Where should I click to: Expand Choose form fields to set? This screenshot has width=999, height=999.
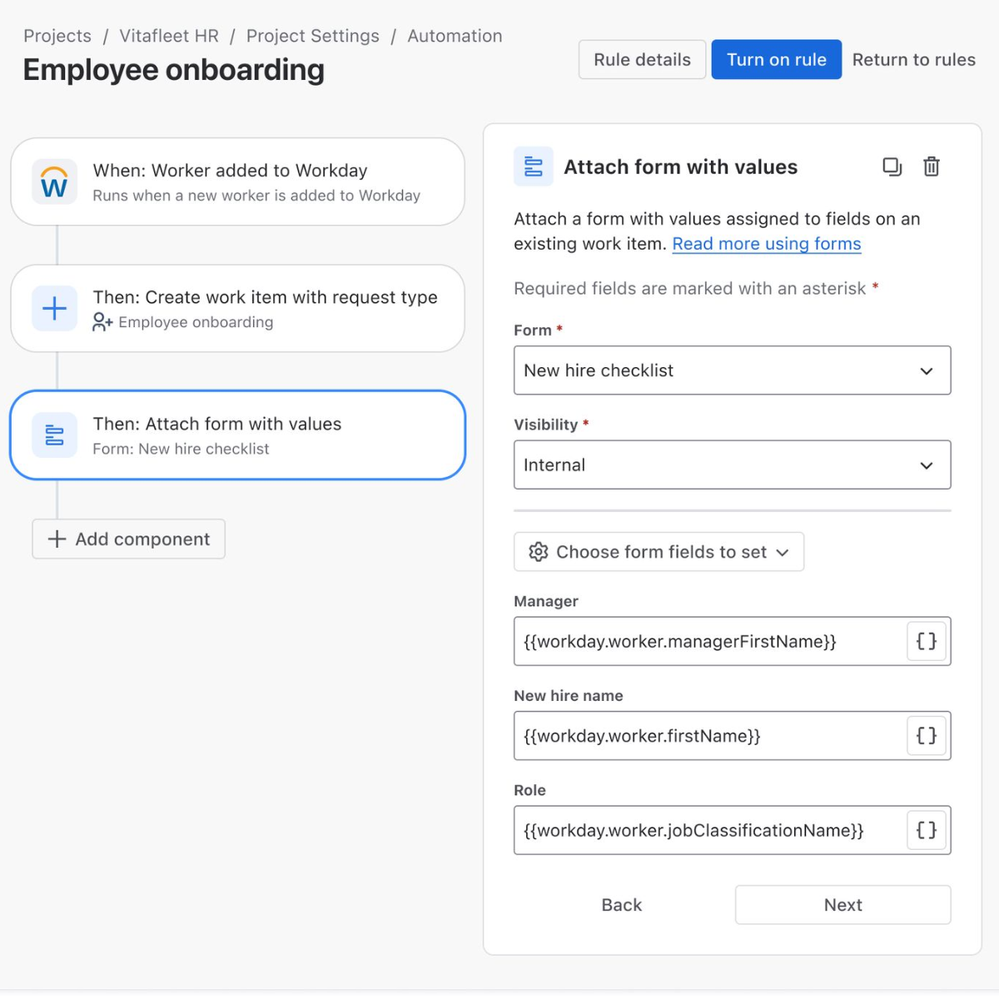pos(658,551)
